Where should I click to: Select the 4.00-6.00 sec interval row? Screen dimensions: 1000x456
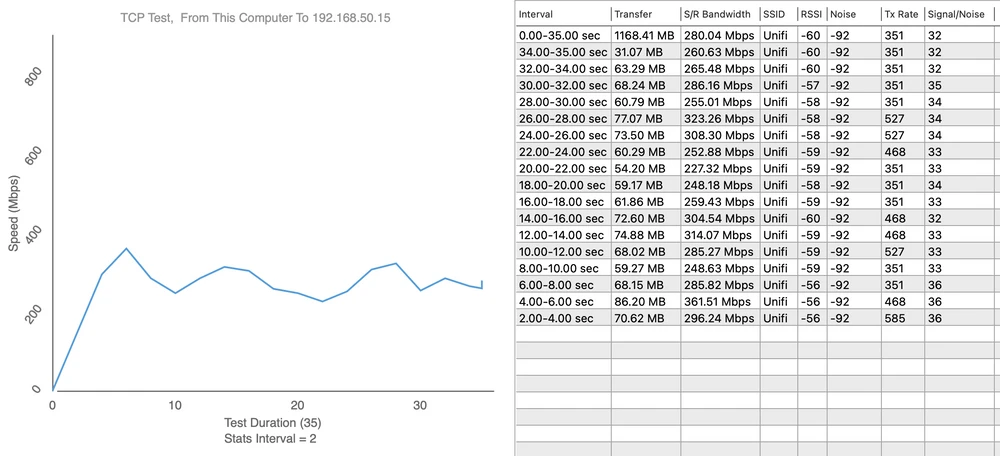tap(561, 301)
